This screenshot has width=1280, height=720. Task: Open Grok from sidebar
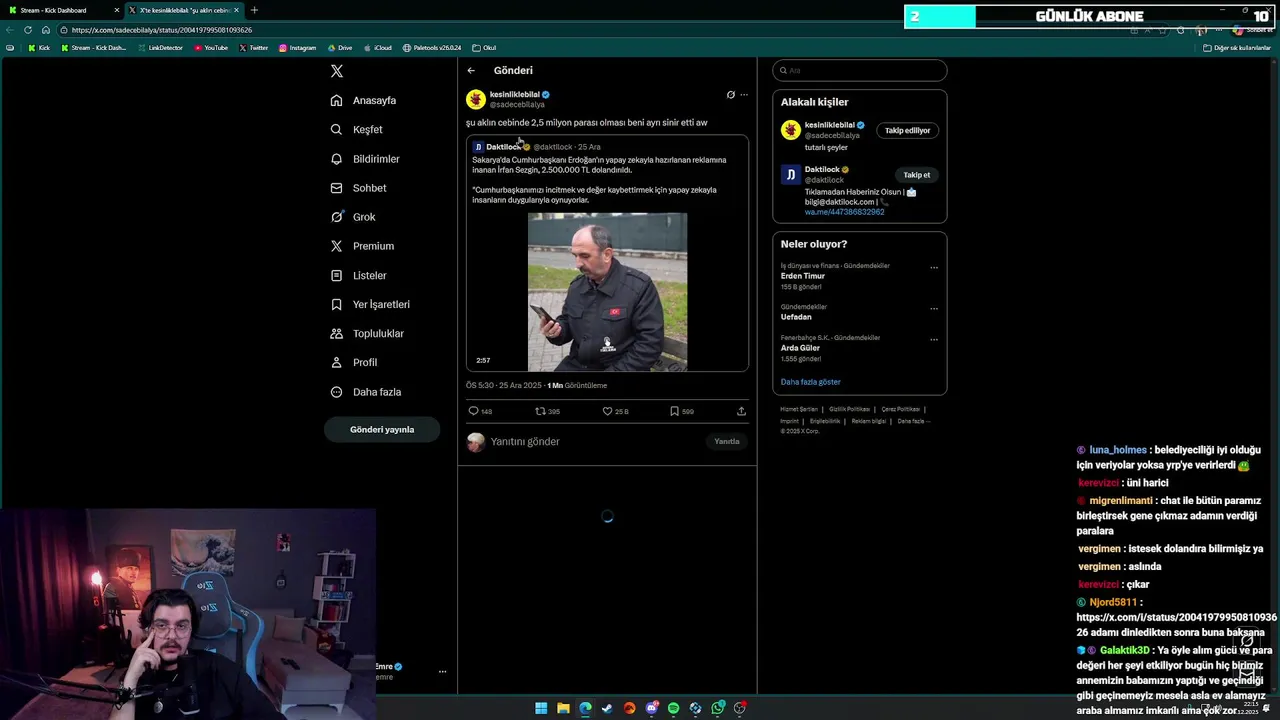pyautogui.click(x=353, y=217)
